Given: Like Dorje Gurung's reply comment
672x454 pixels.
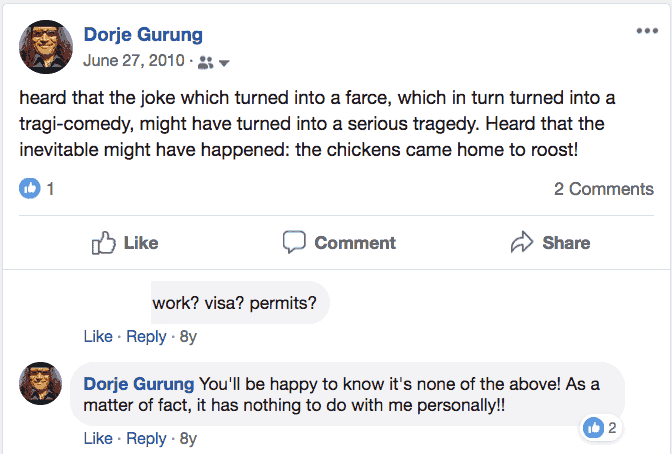Looking at the screenshot, I should tap(97, 438).
